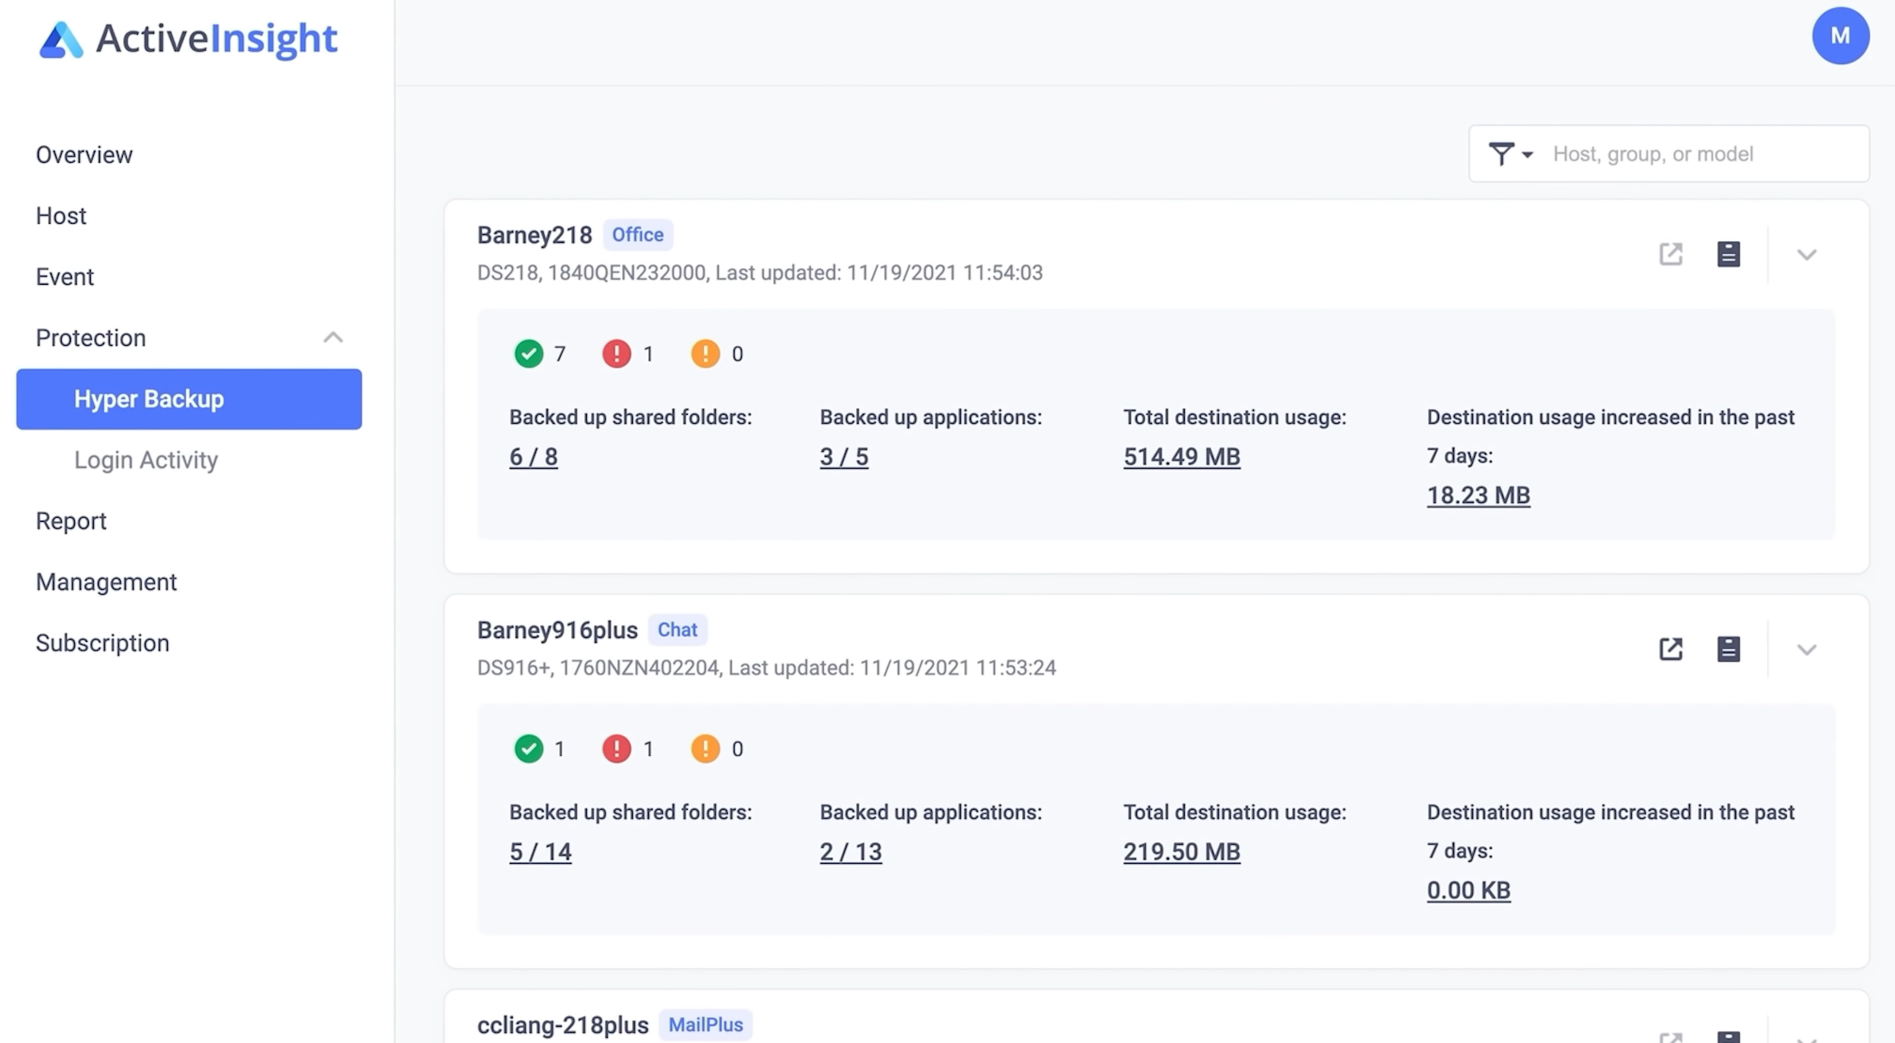Screen dimensions: 1895x1043
Task: Click the Chat tag on Barney916plus
Action: click(x=677, y=630)
